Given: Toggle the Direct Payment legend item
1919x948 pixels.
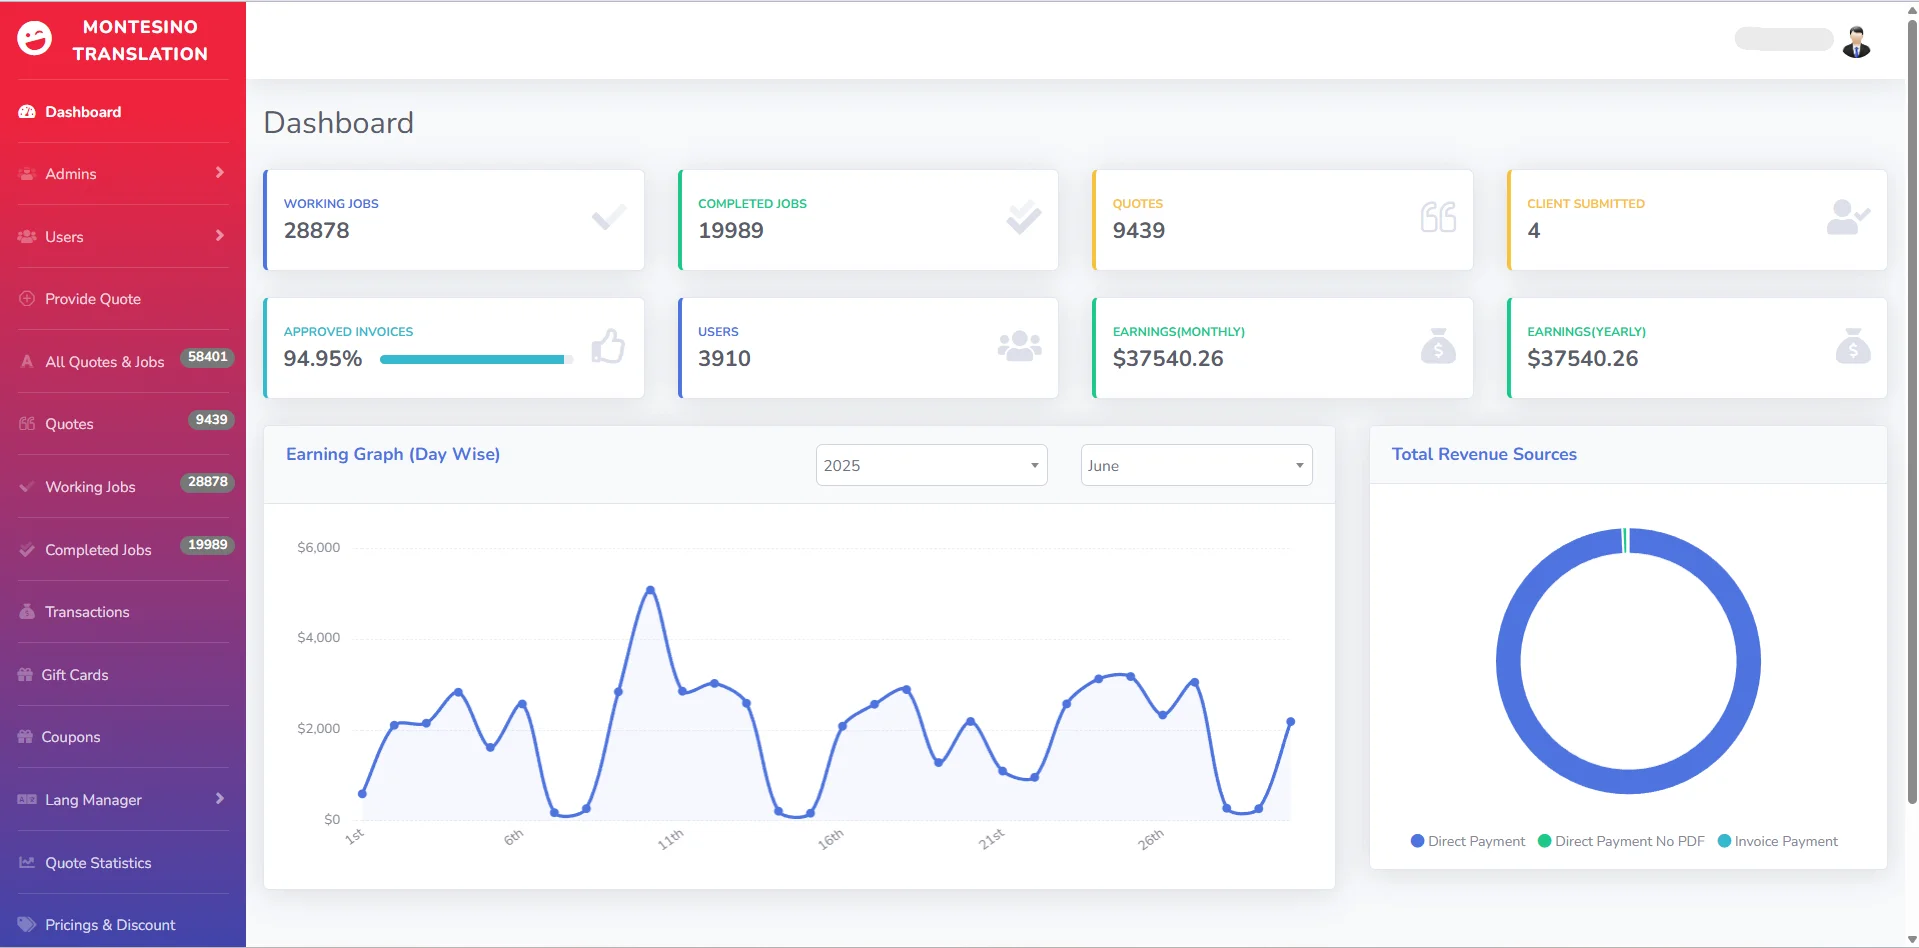Looking at the screenshot, I should [1467, 841].
